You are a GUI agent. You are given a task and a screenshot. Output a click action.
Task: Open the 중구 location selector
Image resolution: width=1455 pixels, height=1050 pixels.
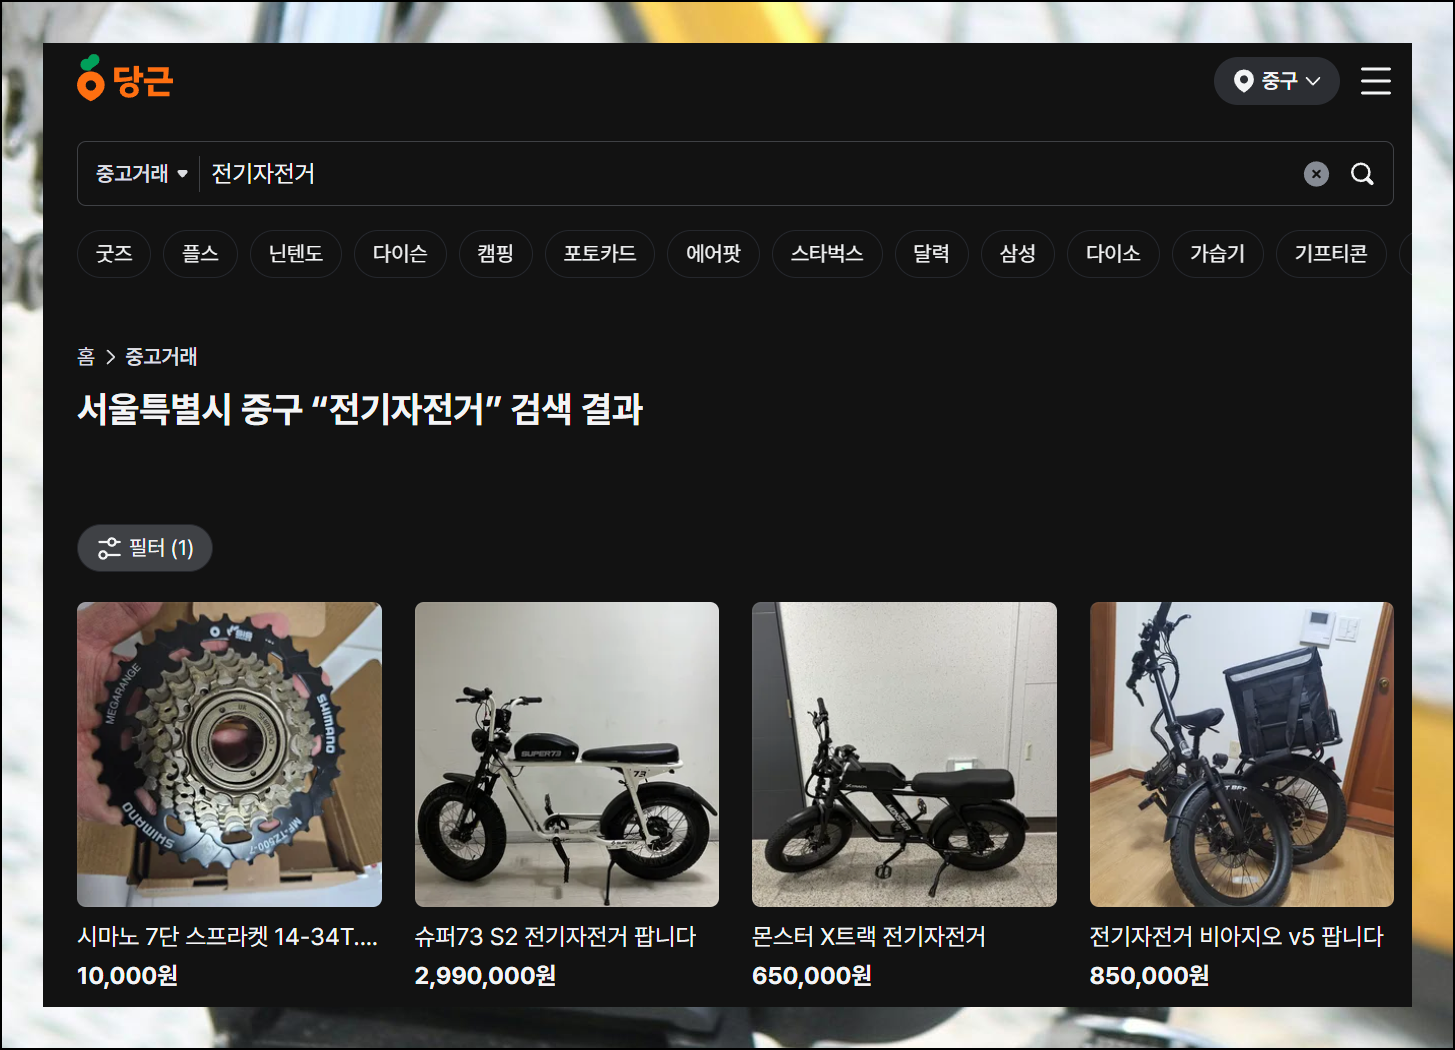click(1276, 81)
